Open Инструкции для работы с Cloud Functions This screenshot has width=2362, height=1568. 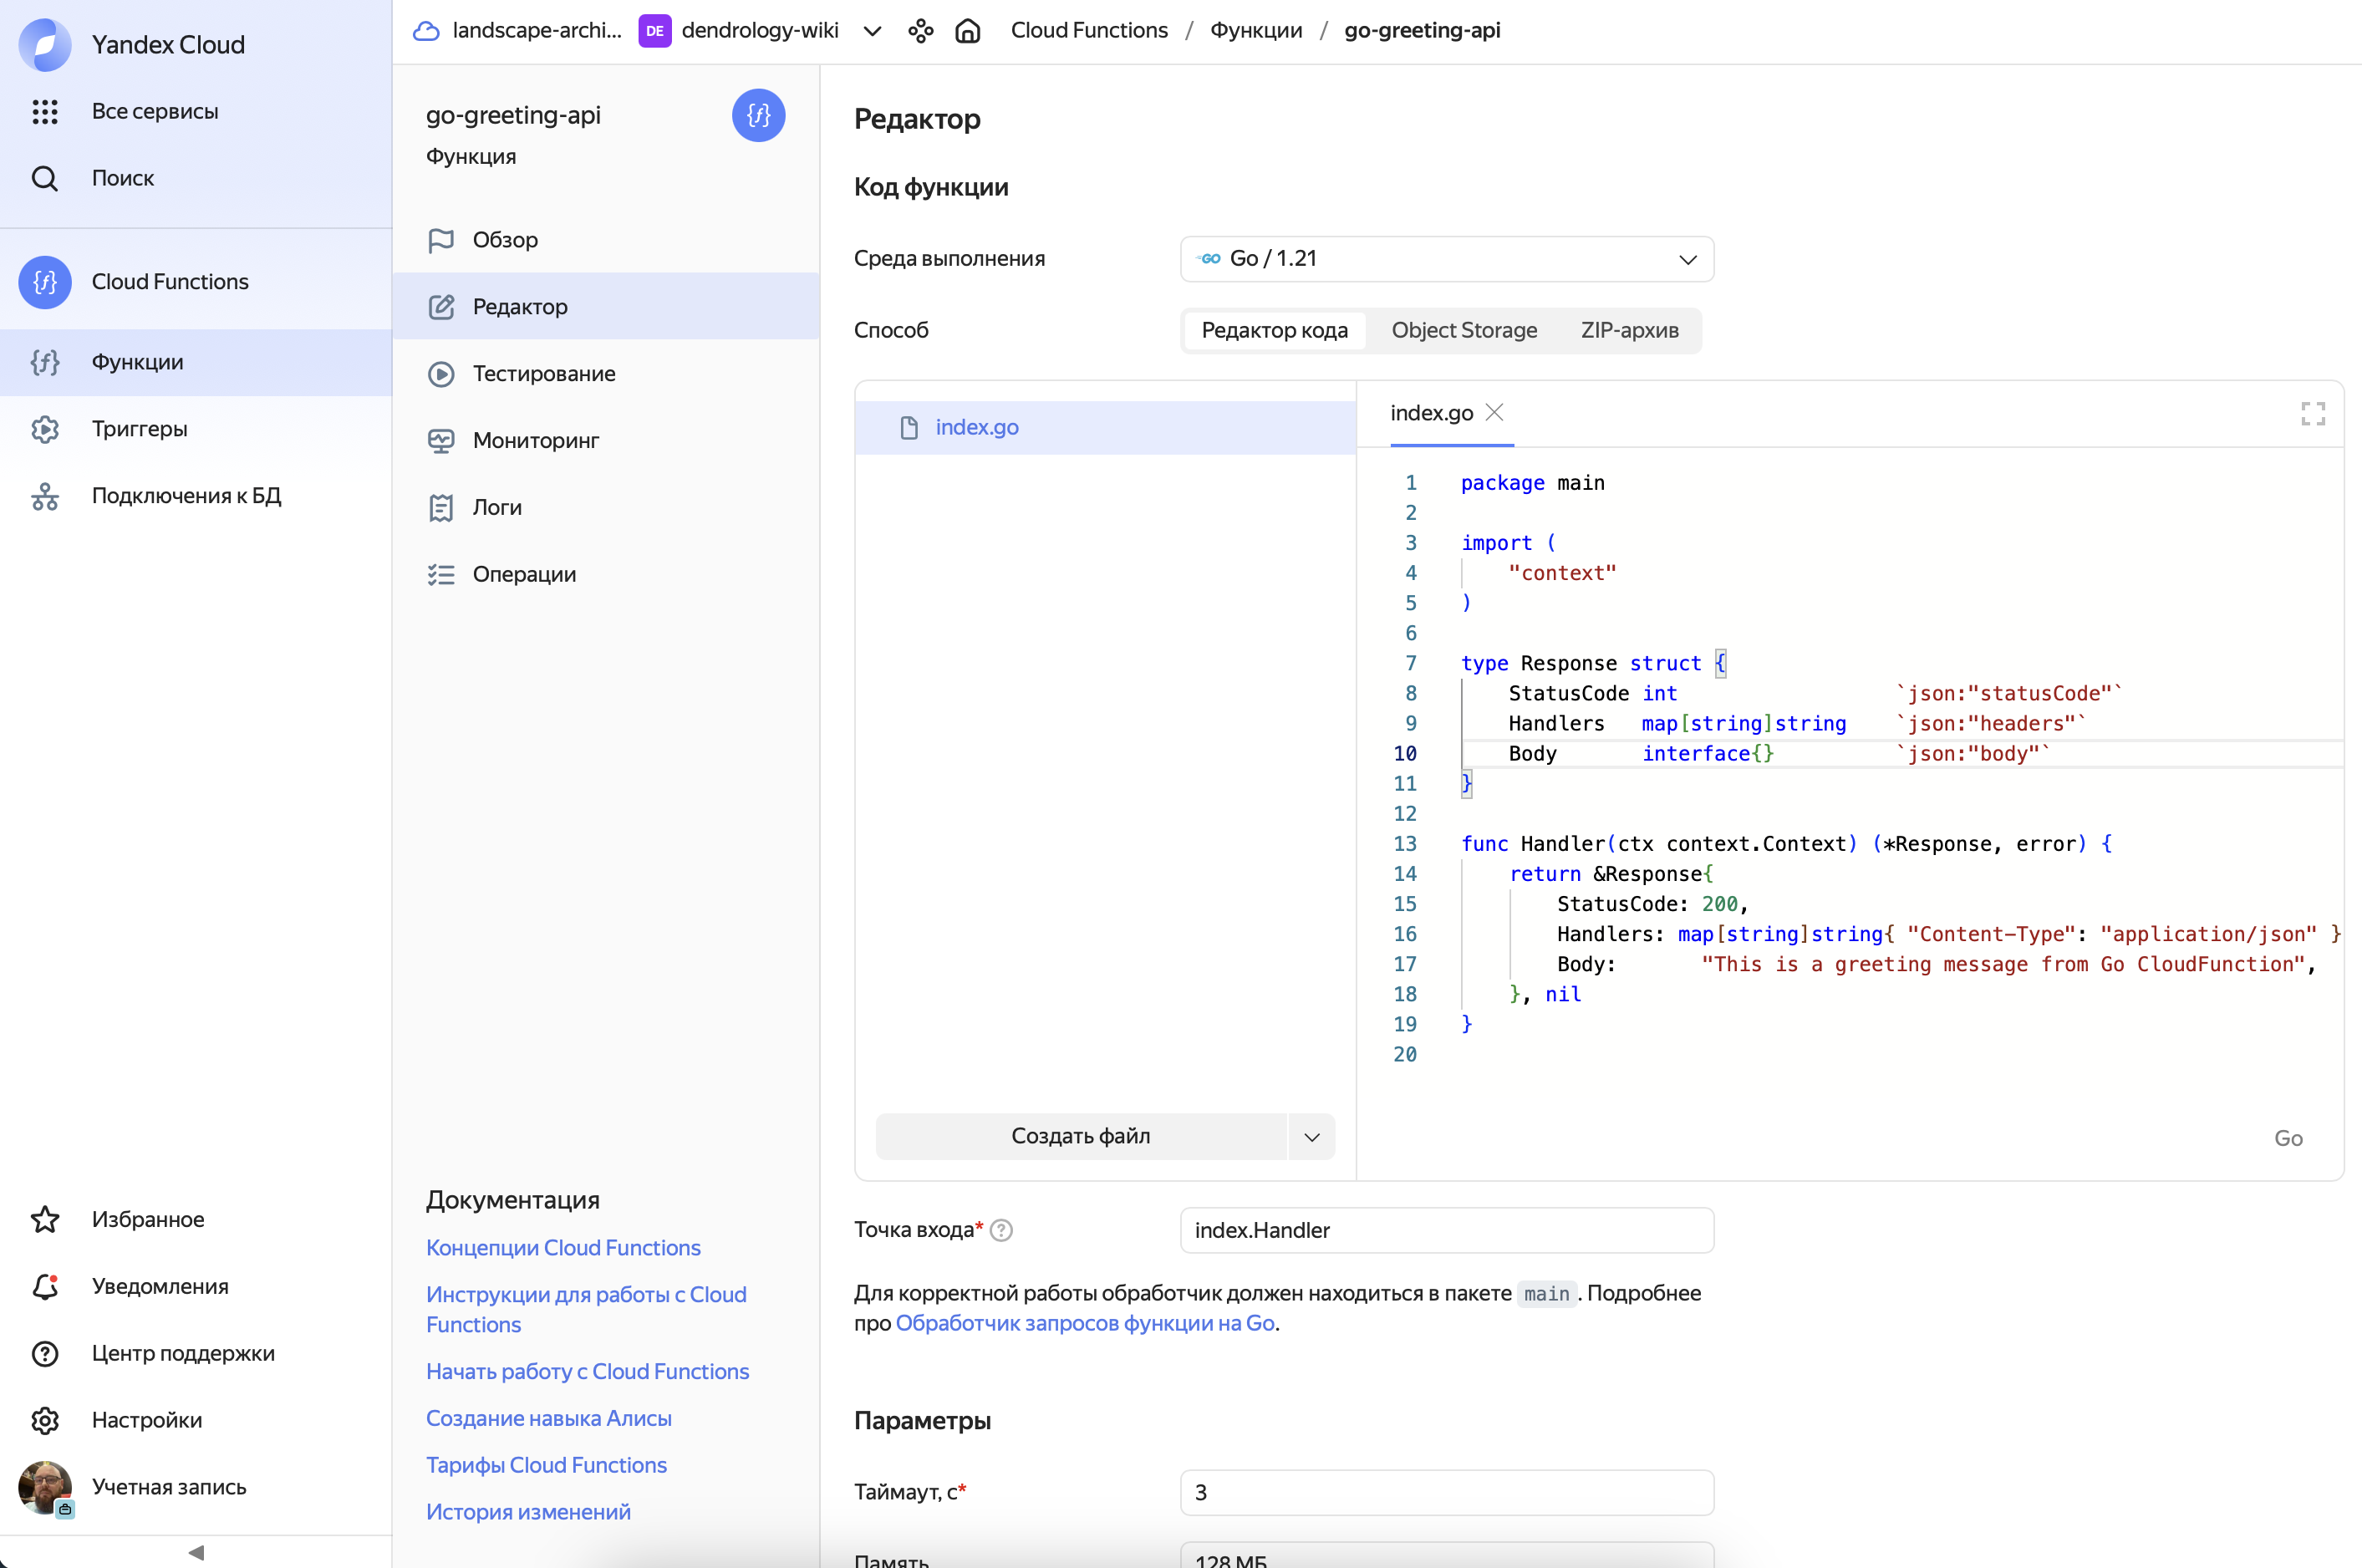(x=586, y=1310)
